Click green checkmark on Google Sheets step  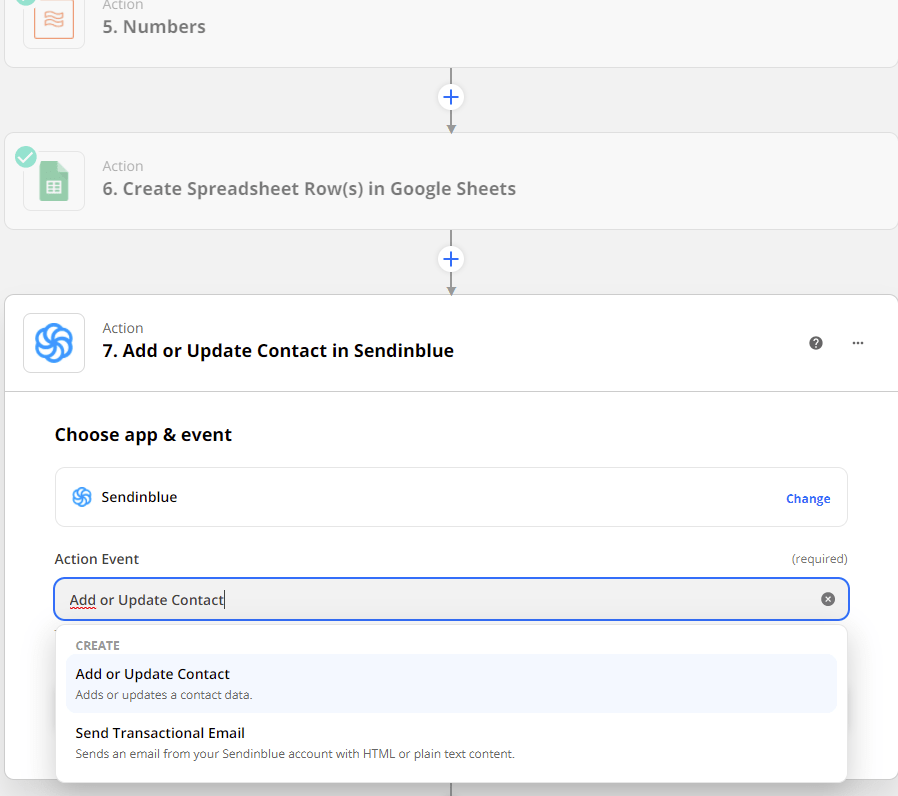pos(26,157)
